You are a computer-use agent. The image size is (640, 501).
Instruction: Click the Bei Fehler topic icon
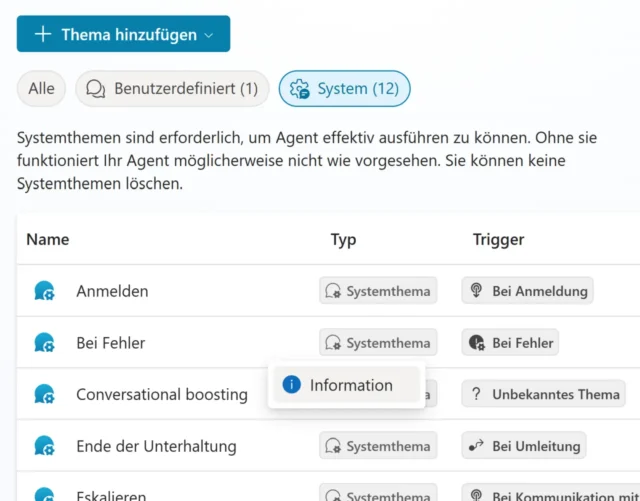[x=44, y=343]
